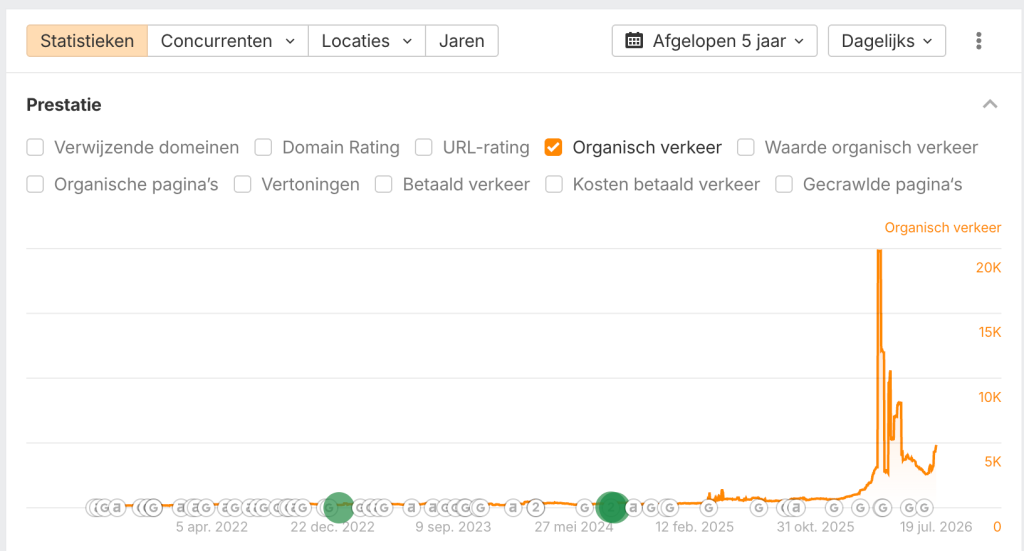Enable the Domain Rating checkbox

click(x=263, y=148)
